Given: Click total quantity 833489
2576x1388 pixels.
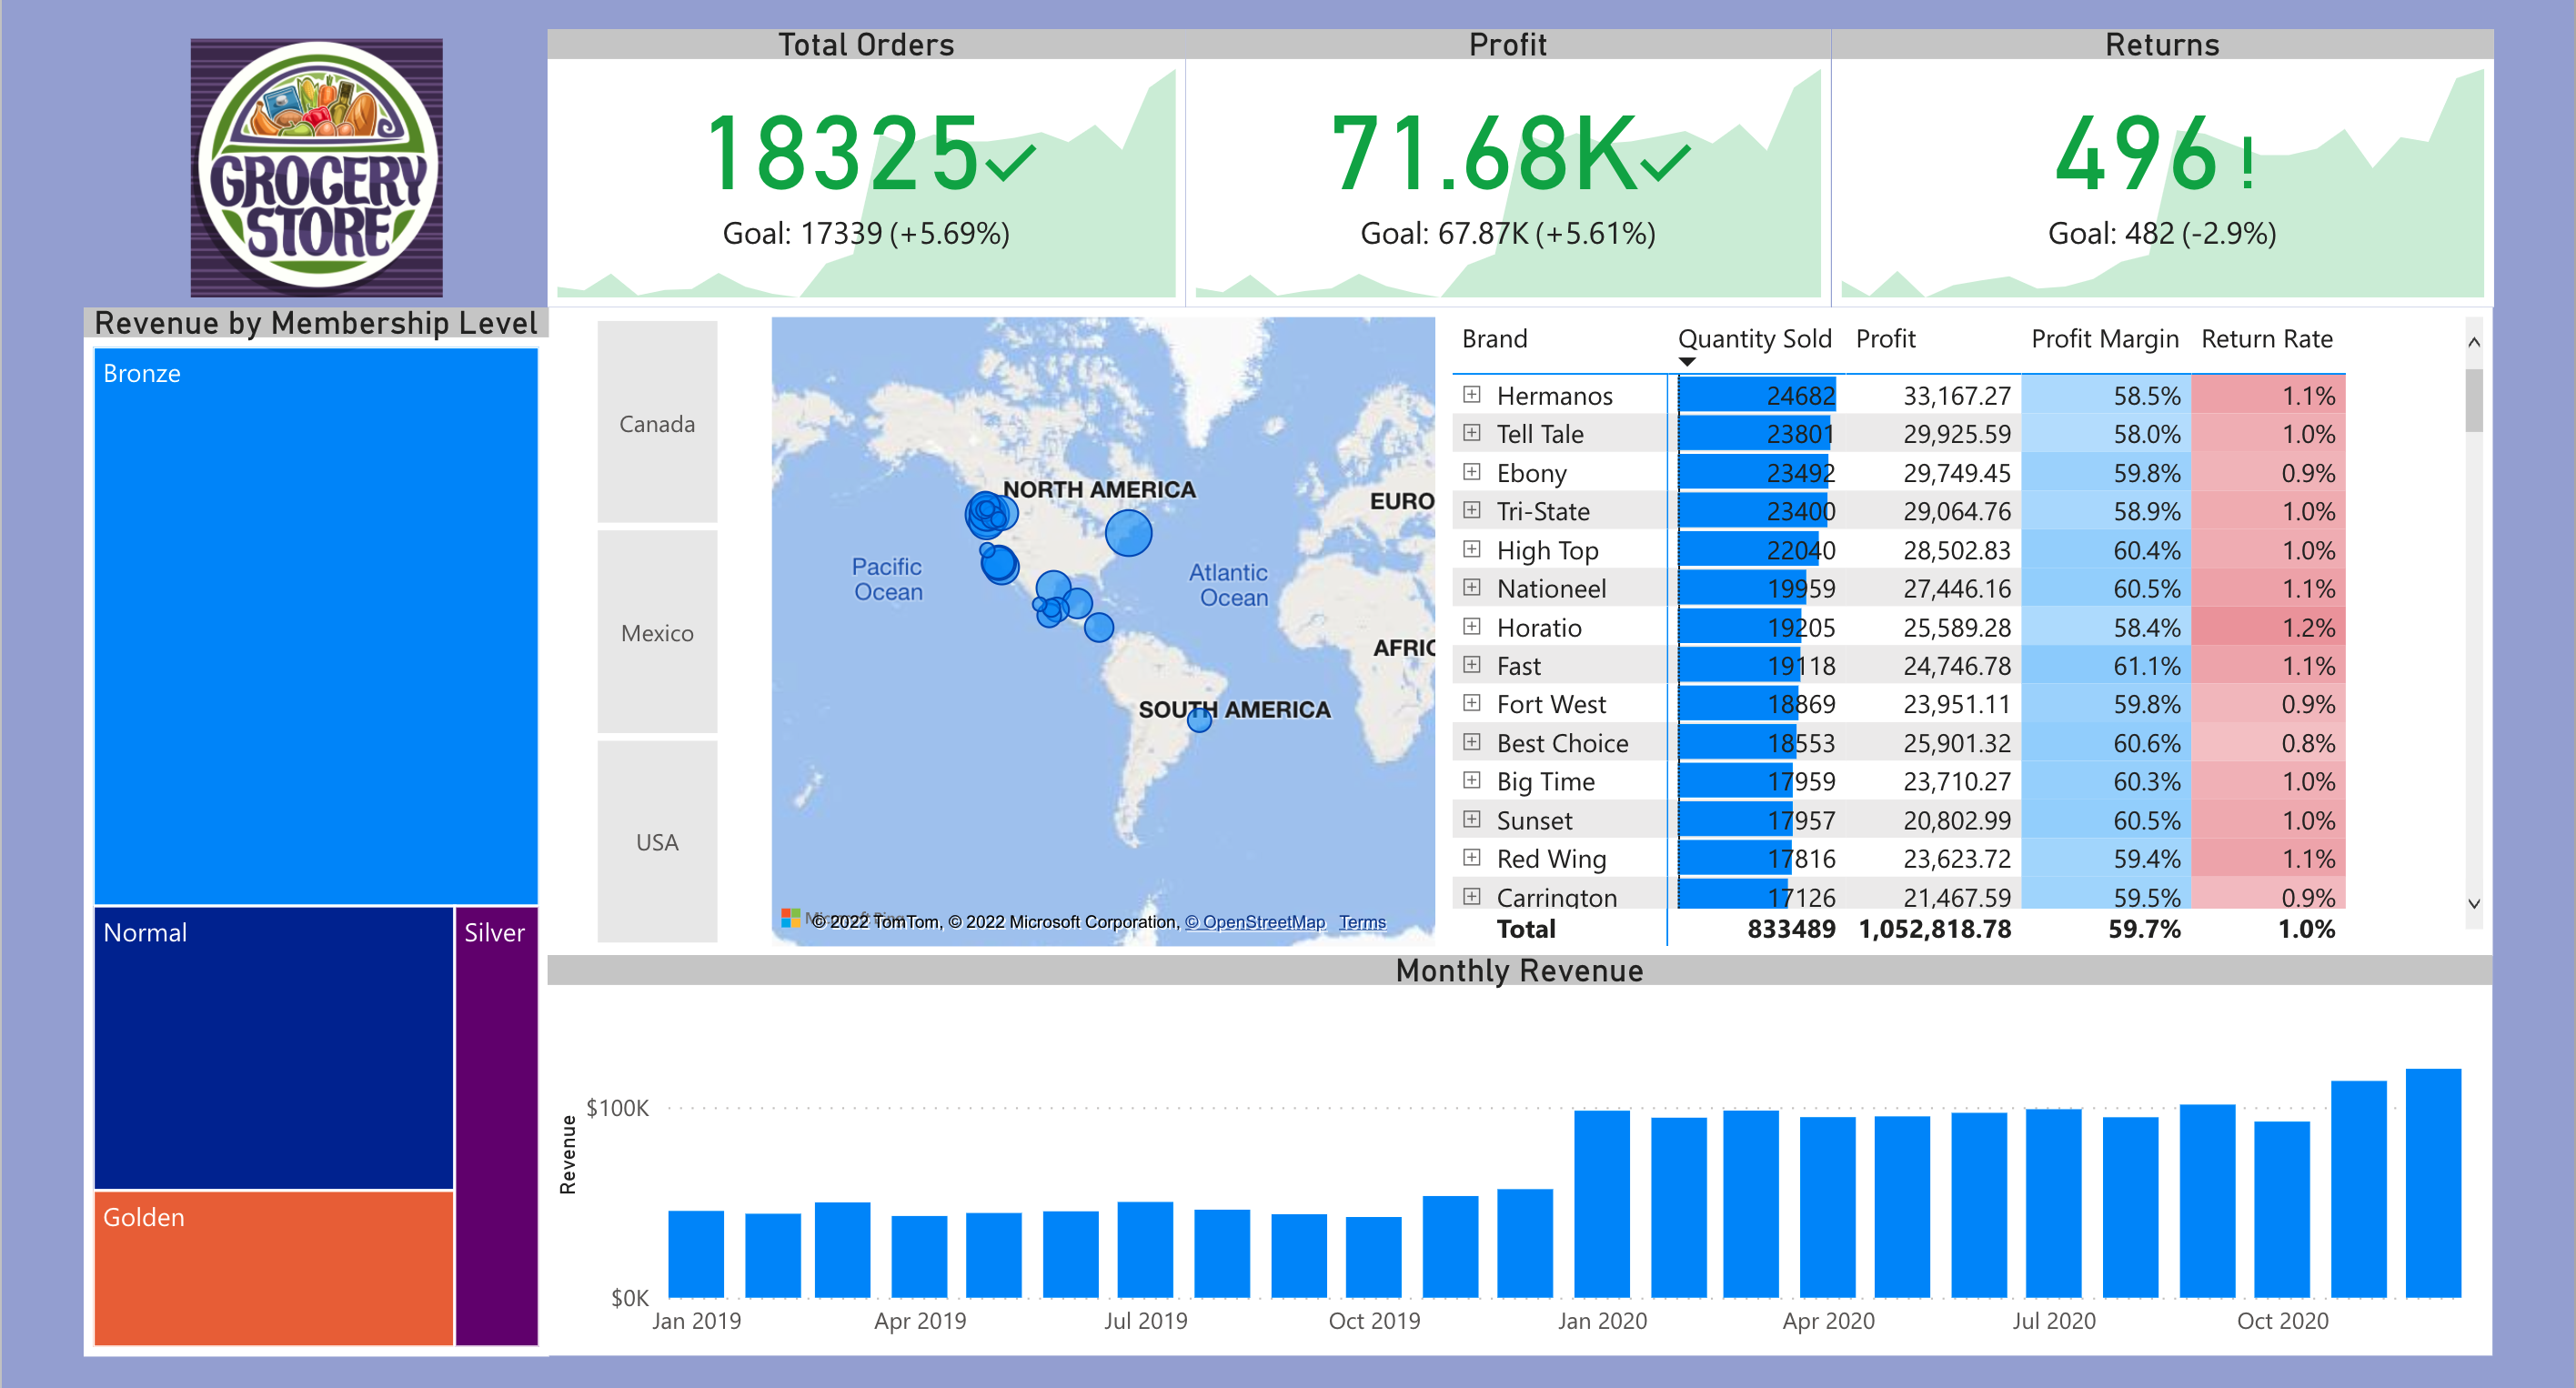Looking at the screenshot, I should click(1791, 929).
